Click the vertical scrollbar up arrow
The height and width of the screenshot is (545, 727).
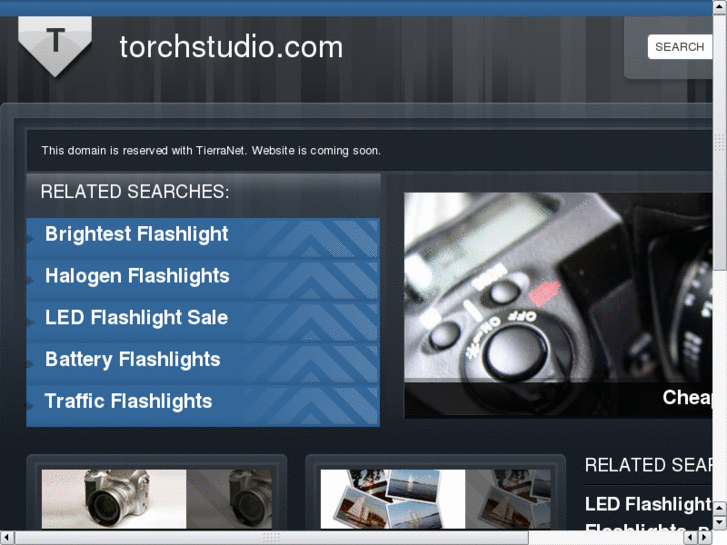pos(720,6)
